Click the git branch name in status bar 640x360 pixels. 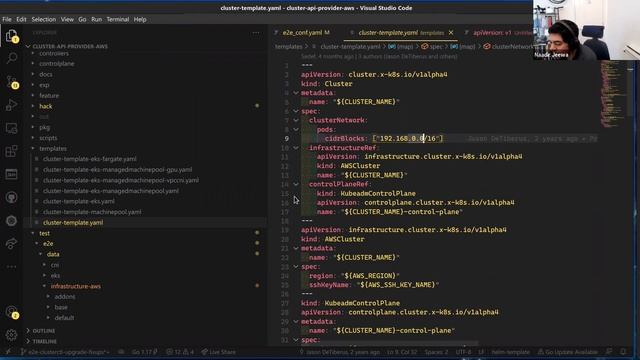click(x=65, y=352)
